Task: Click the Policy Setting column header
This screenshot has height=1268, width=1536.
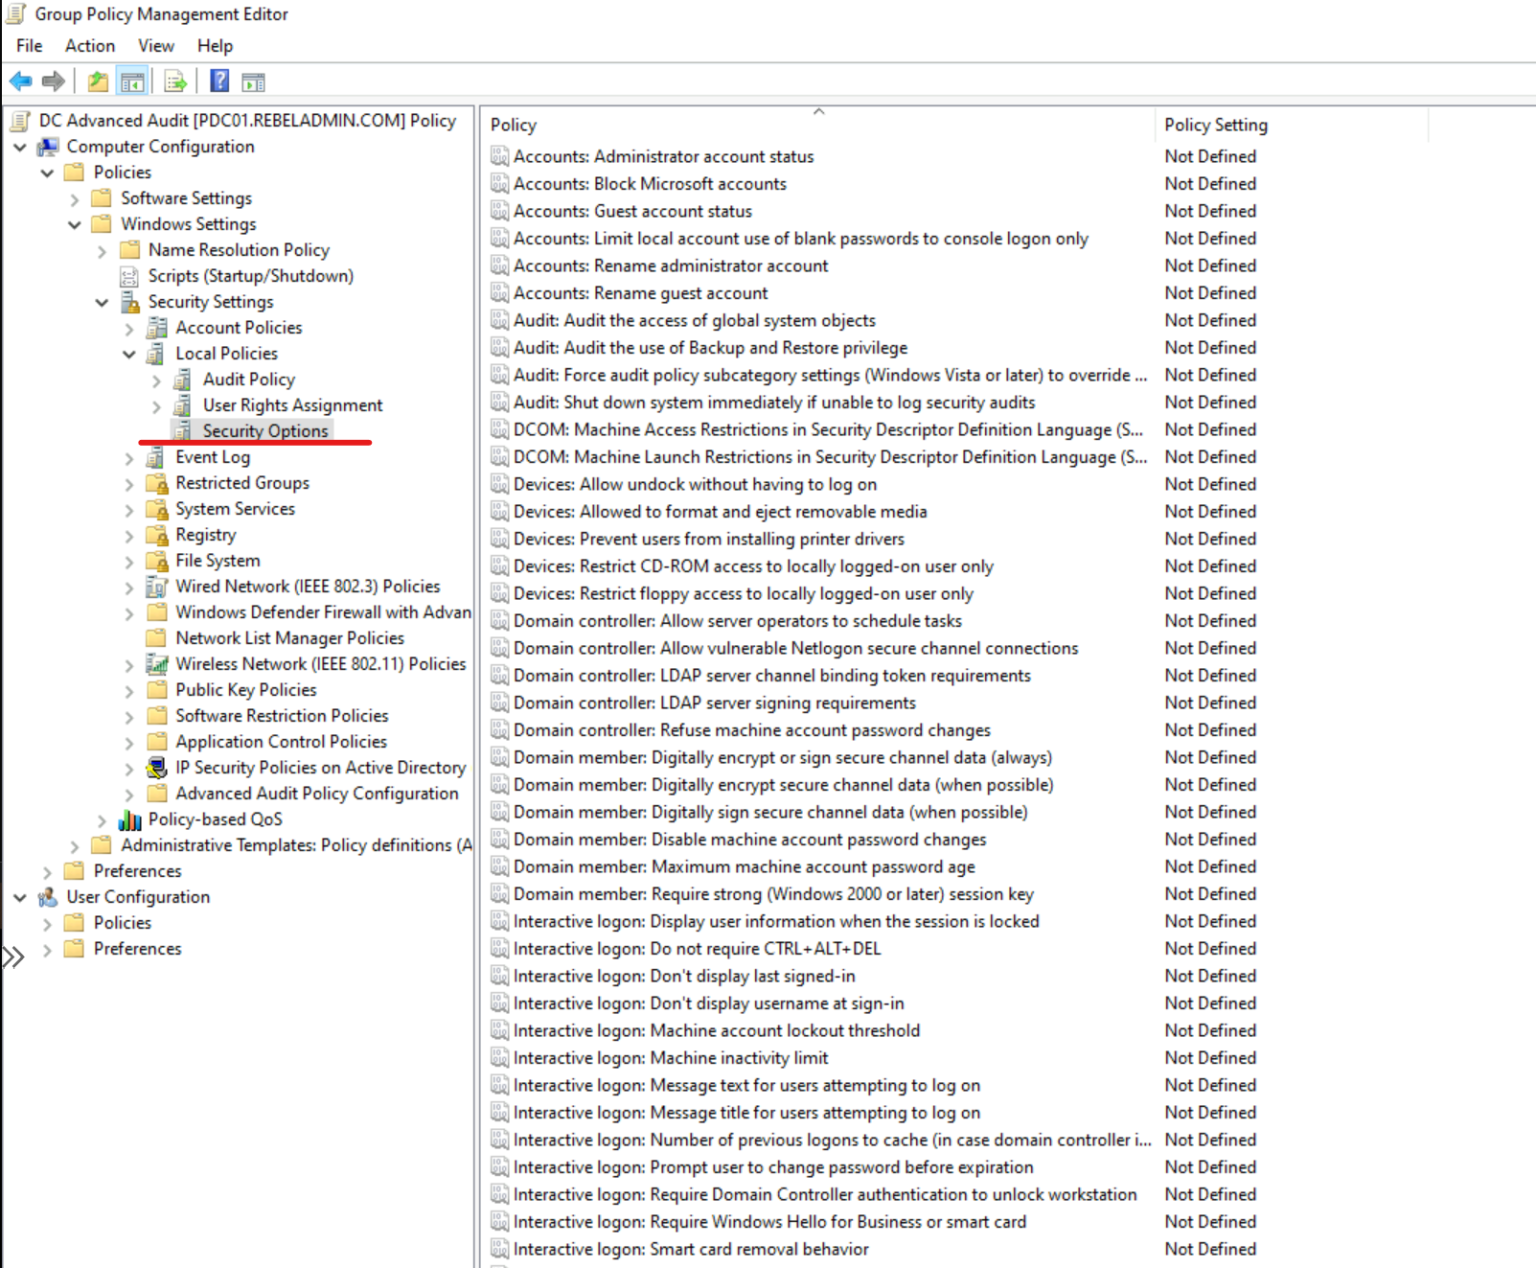Action: point(1216,124)
